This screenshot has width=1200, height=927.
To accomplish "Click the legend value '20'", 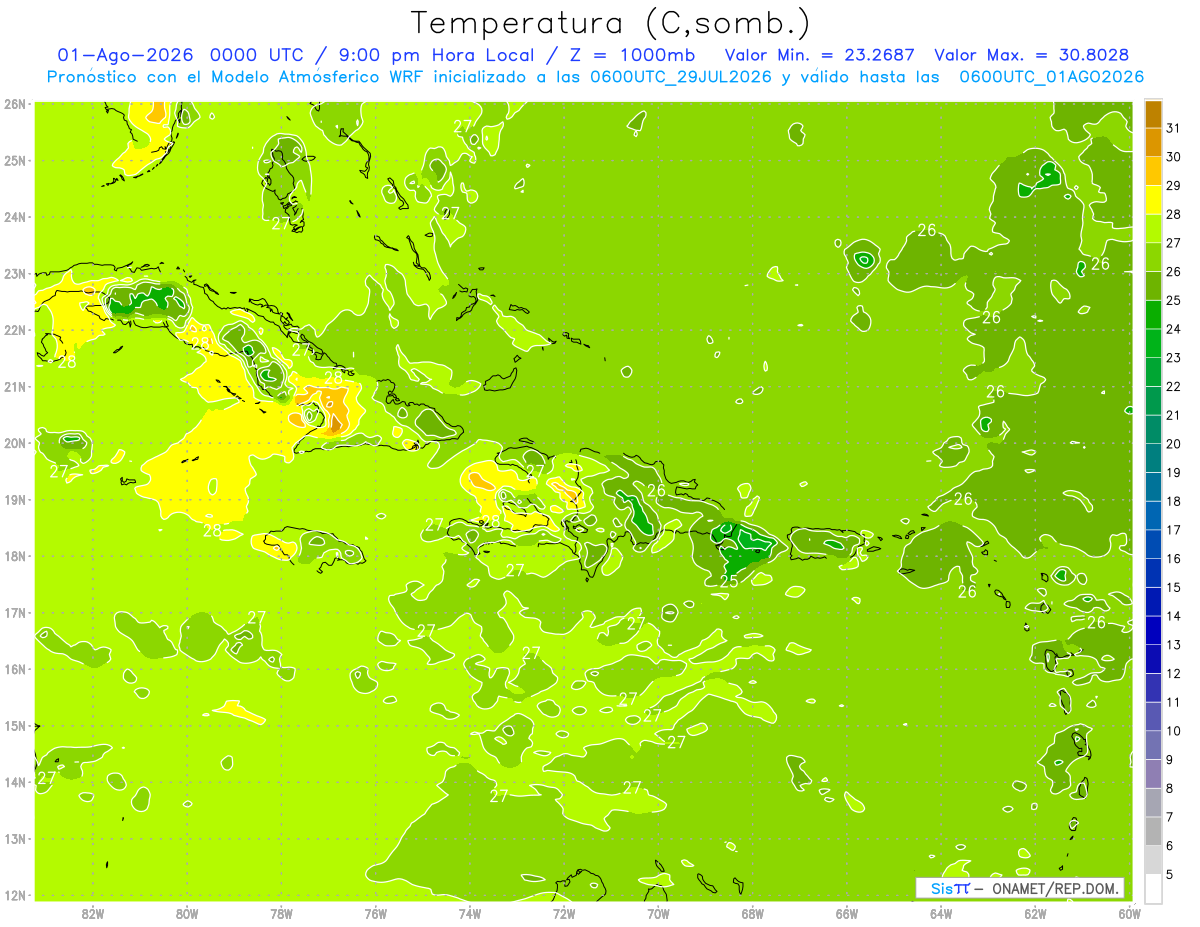I will [x=1173, y=444].
